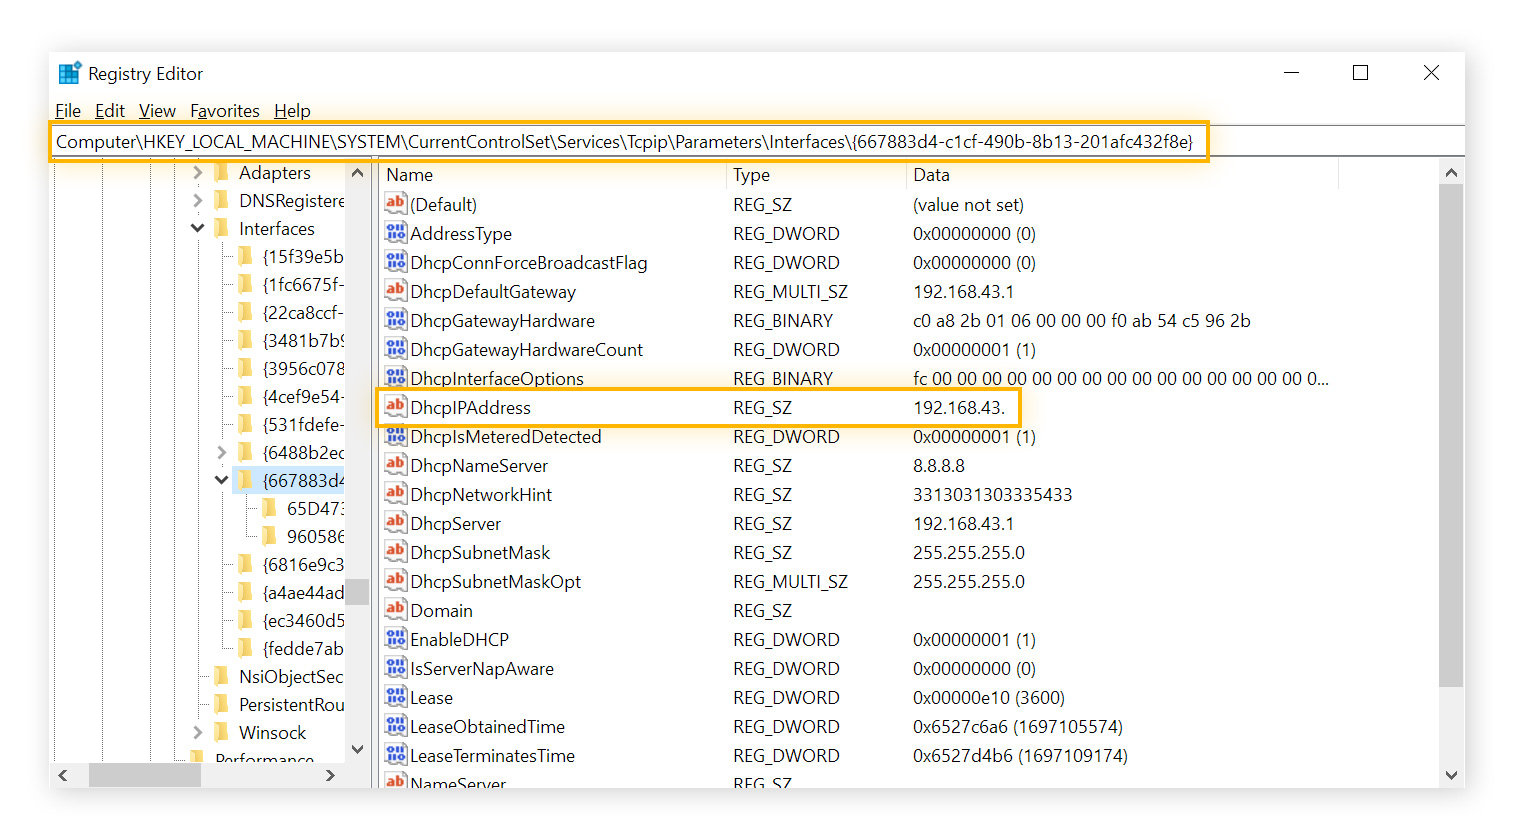Click the tree horizontal scroll-right arrow

coord(330,775)
